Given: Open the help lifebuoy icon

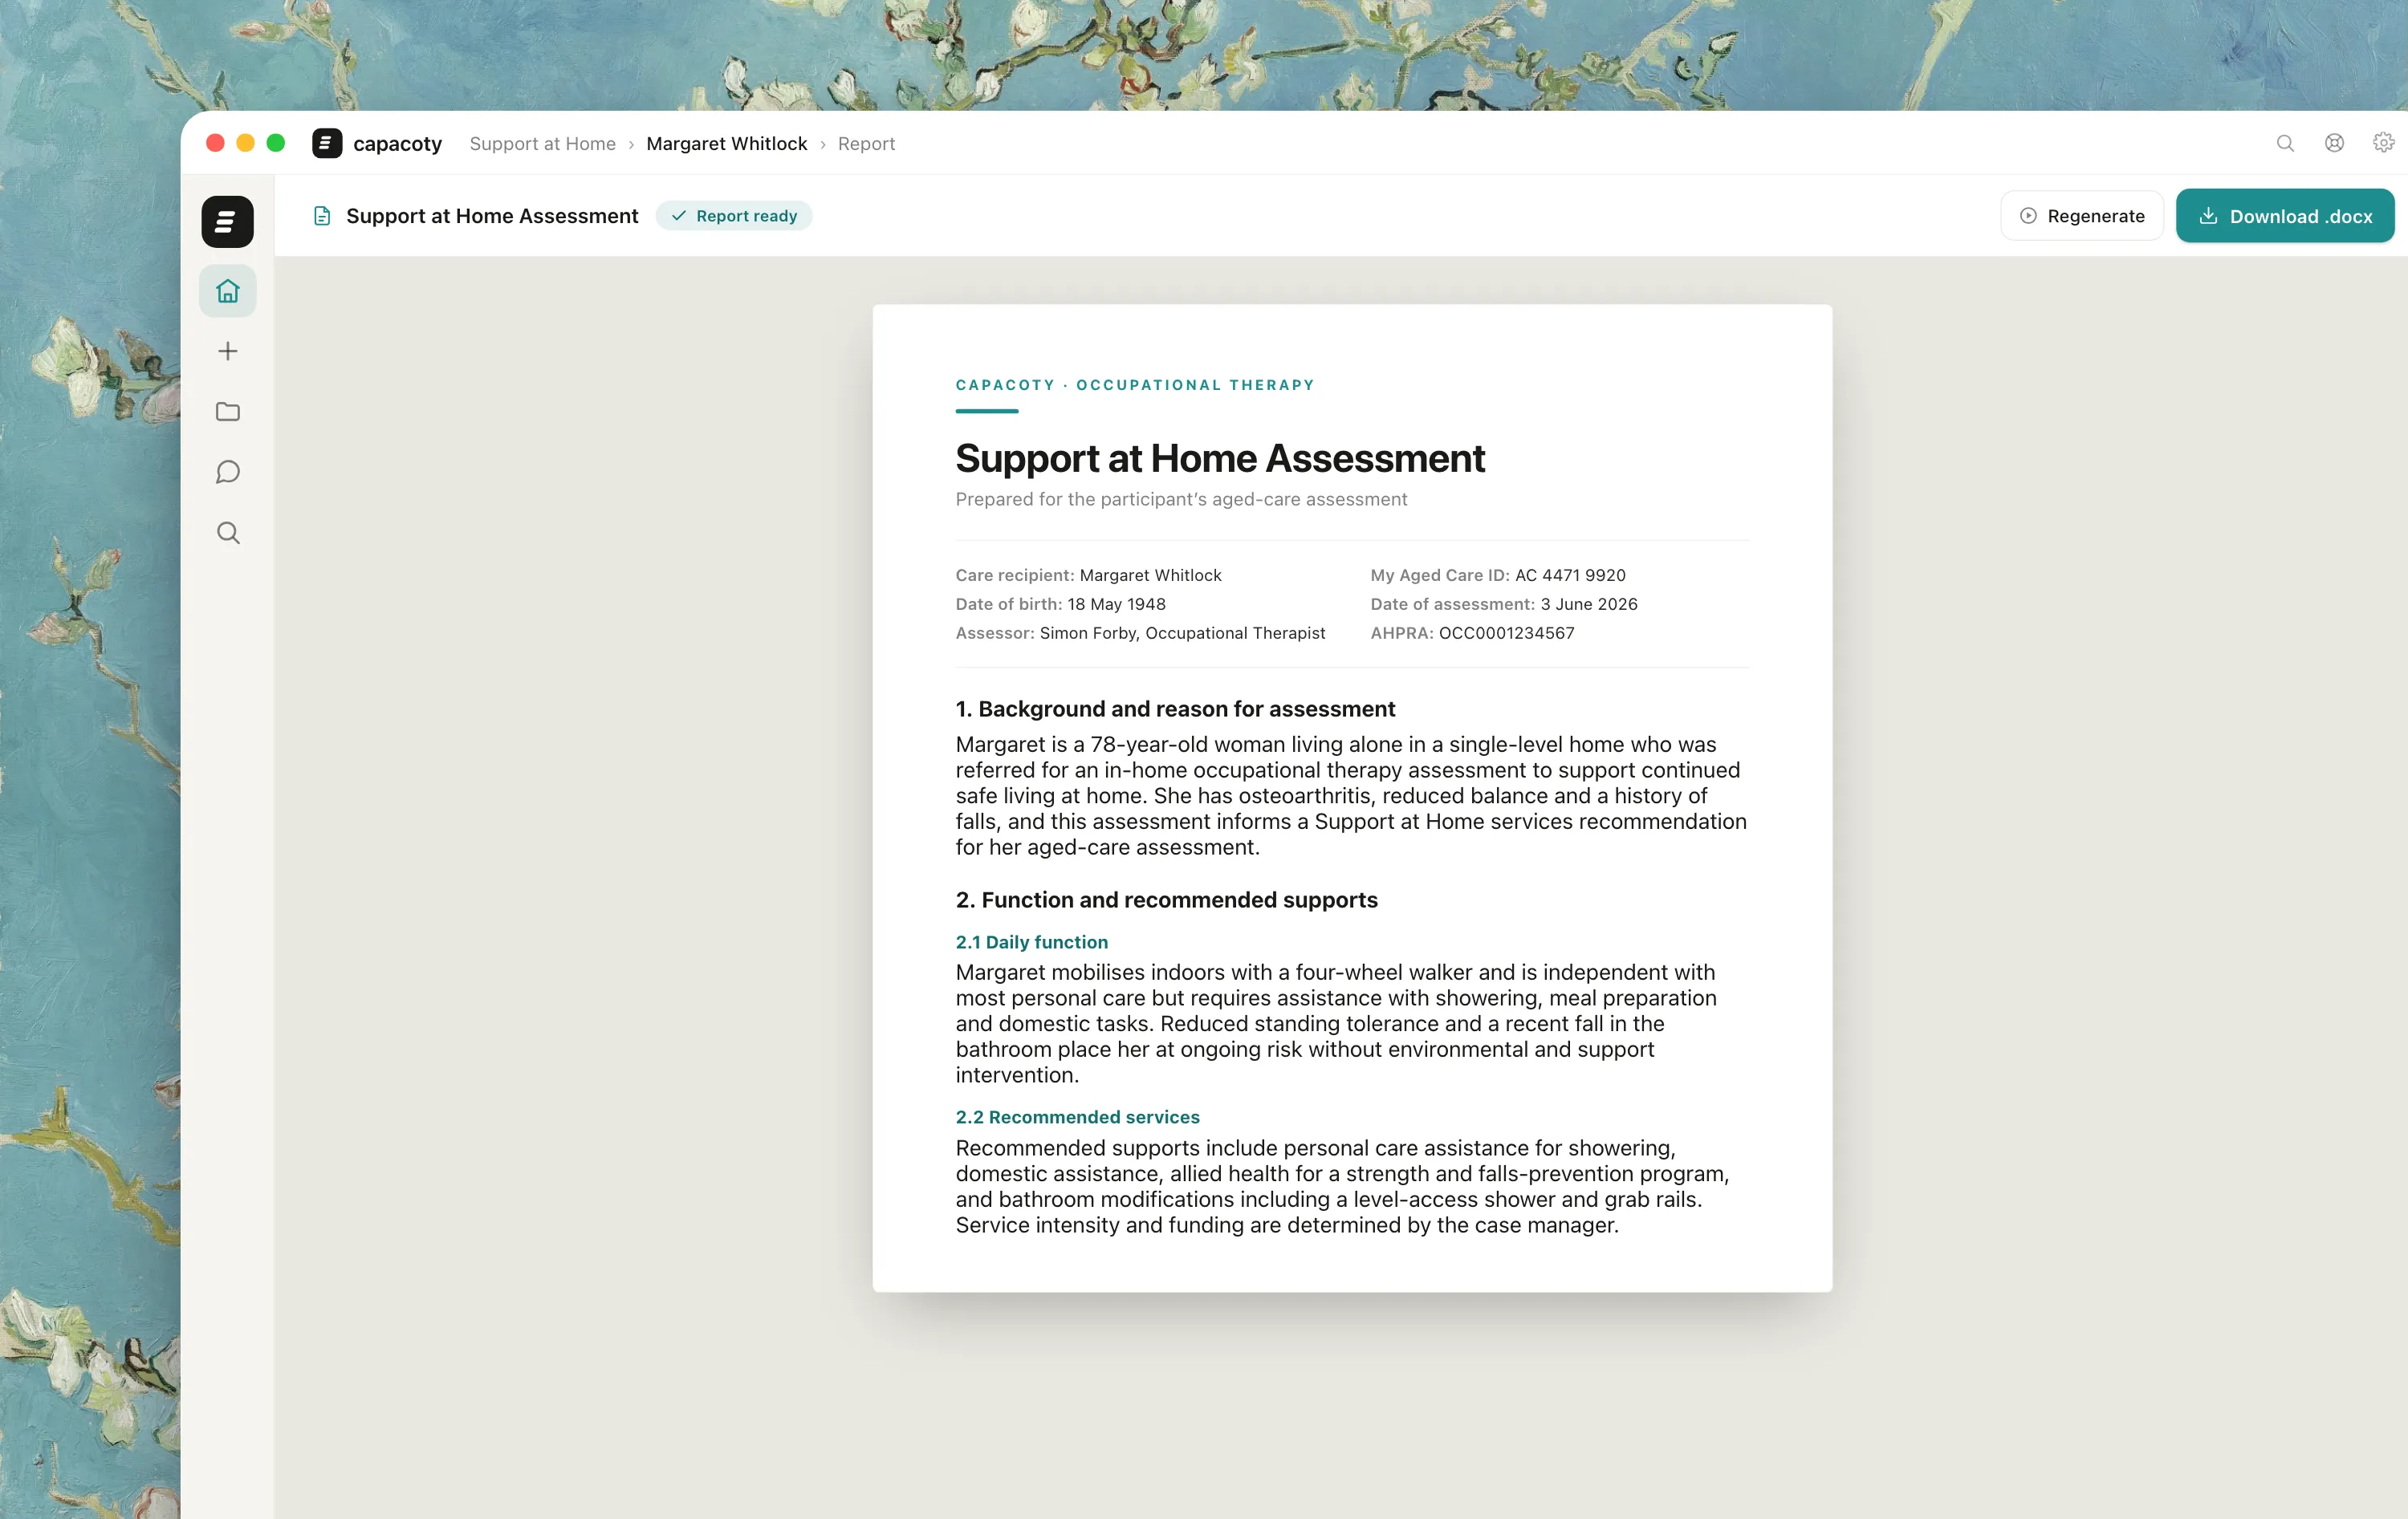Looking at the screenshot, I should pyautogui.click(x=2334, y=143).
